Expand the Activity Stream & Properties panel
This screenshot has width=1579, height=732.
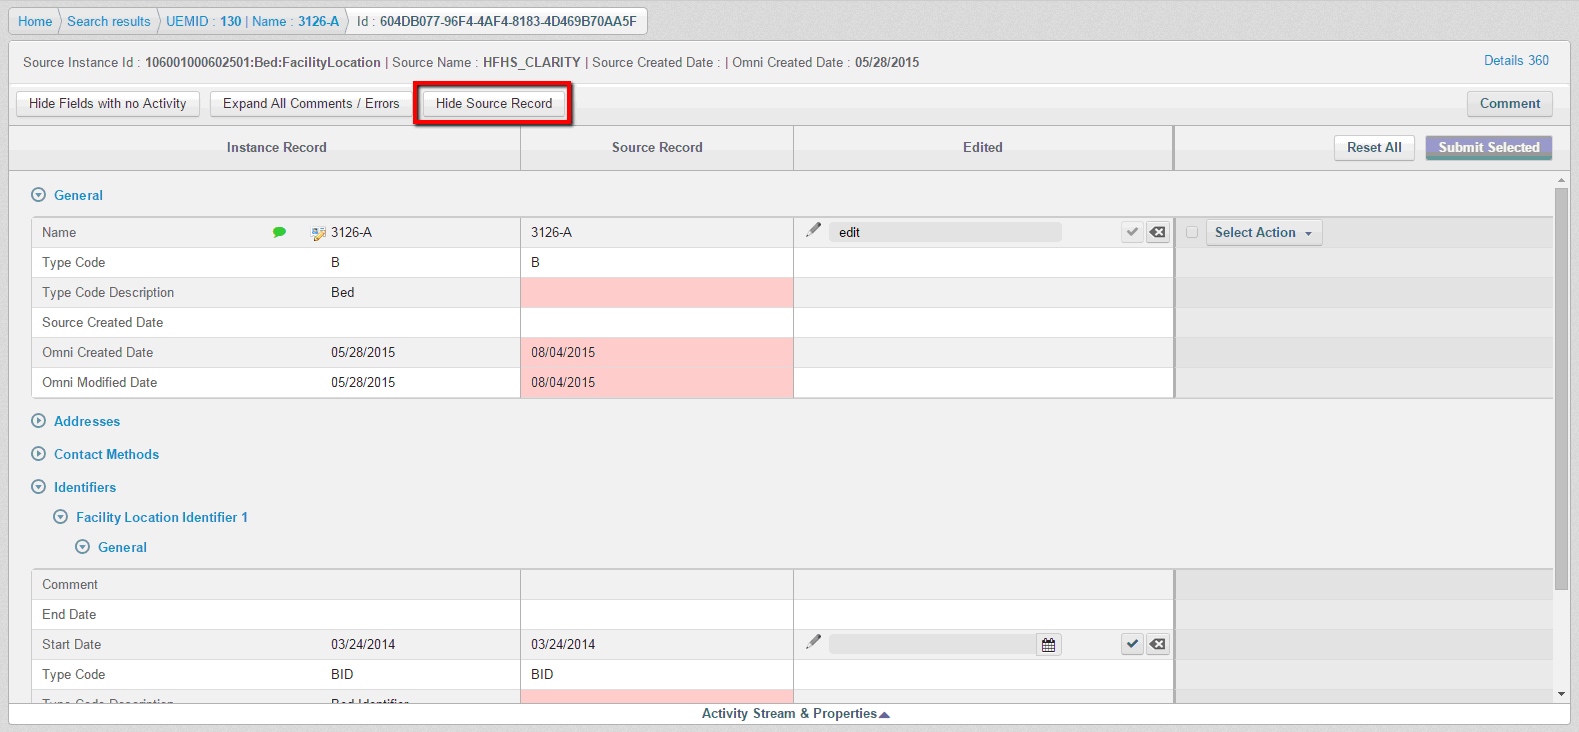pyautogui.click(x=794, y=714)
